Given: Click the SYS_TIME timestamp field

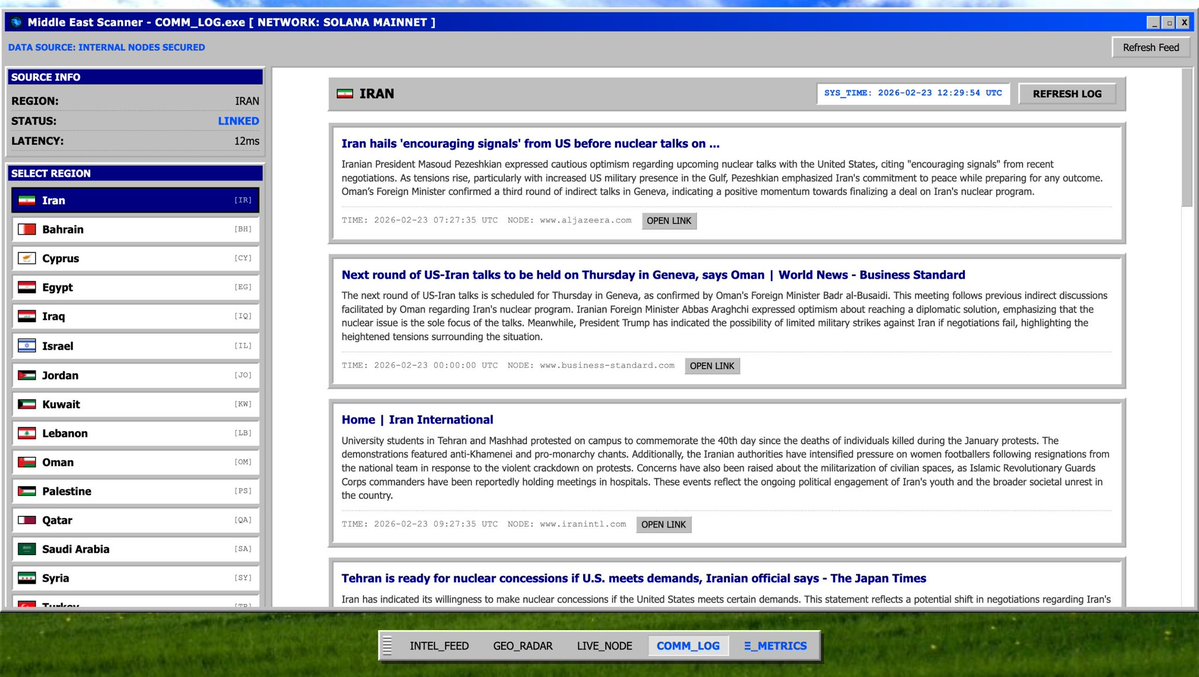Looking at the screenshot, I should [913, 93].
